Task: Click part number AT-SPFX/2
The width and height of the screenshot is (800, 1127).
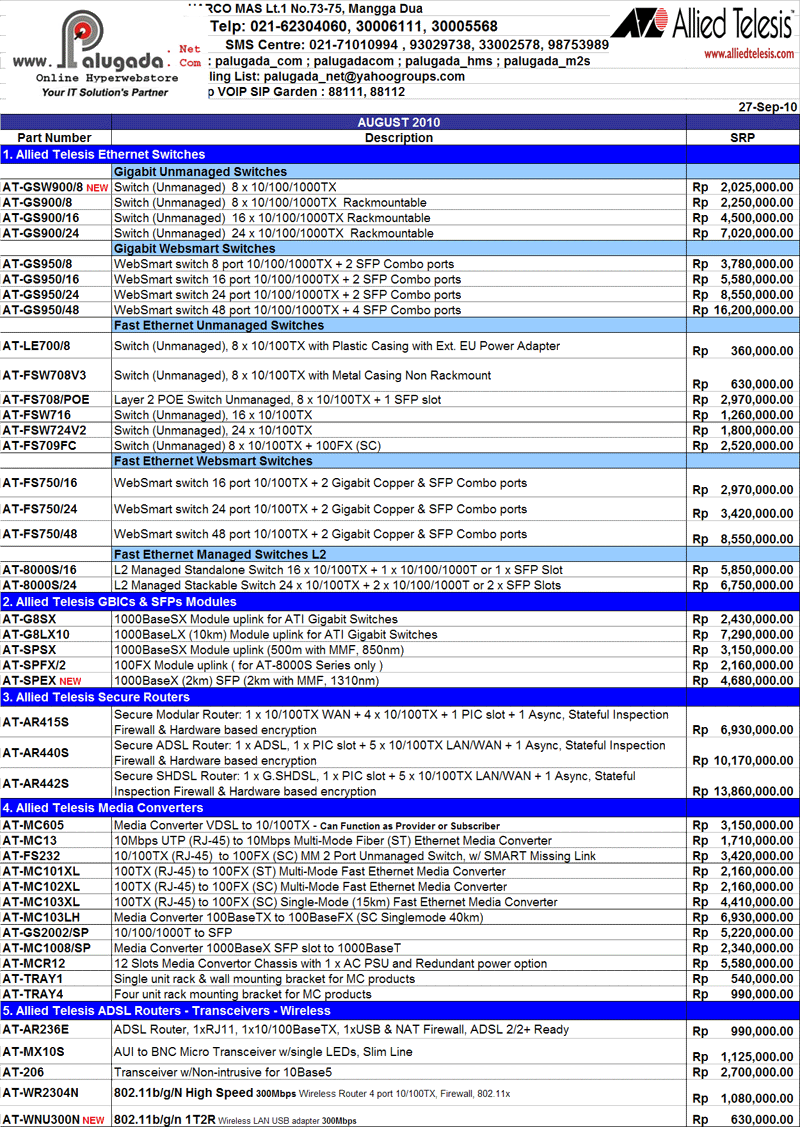Action: [x=34, y=666]
